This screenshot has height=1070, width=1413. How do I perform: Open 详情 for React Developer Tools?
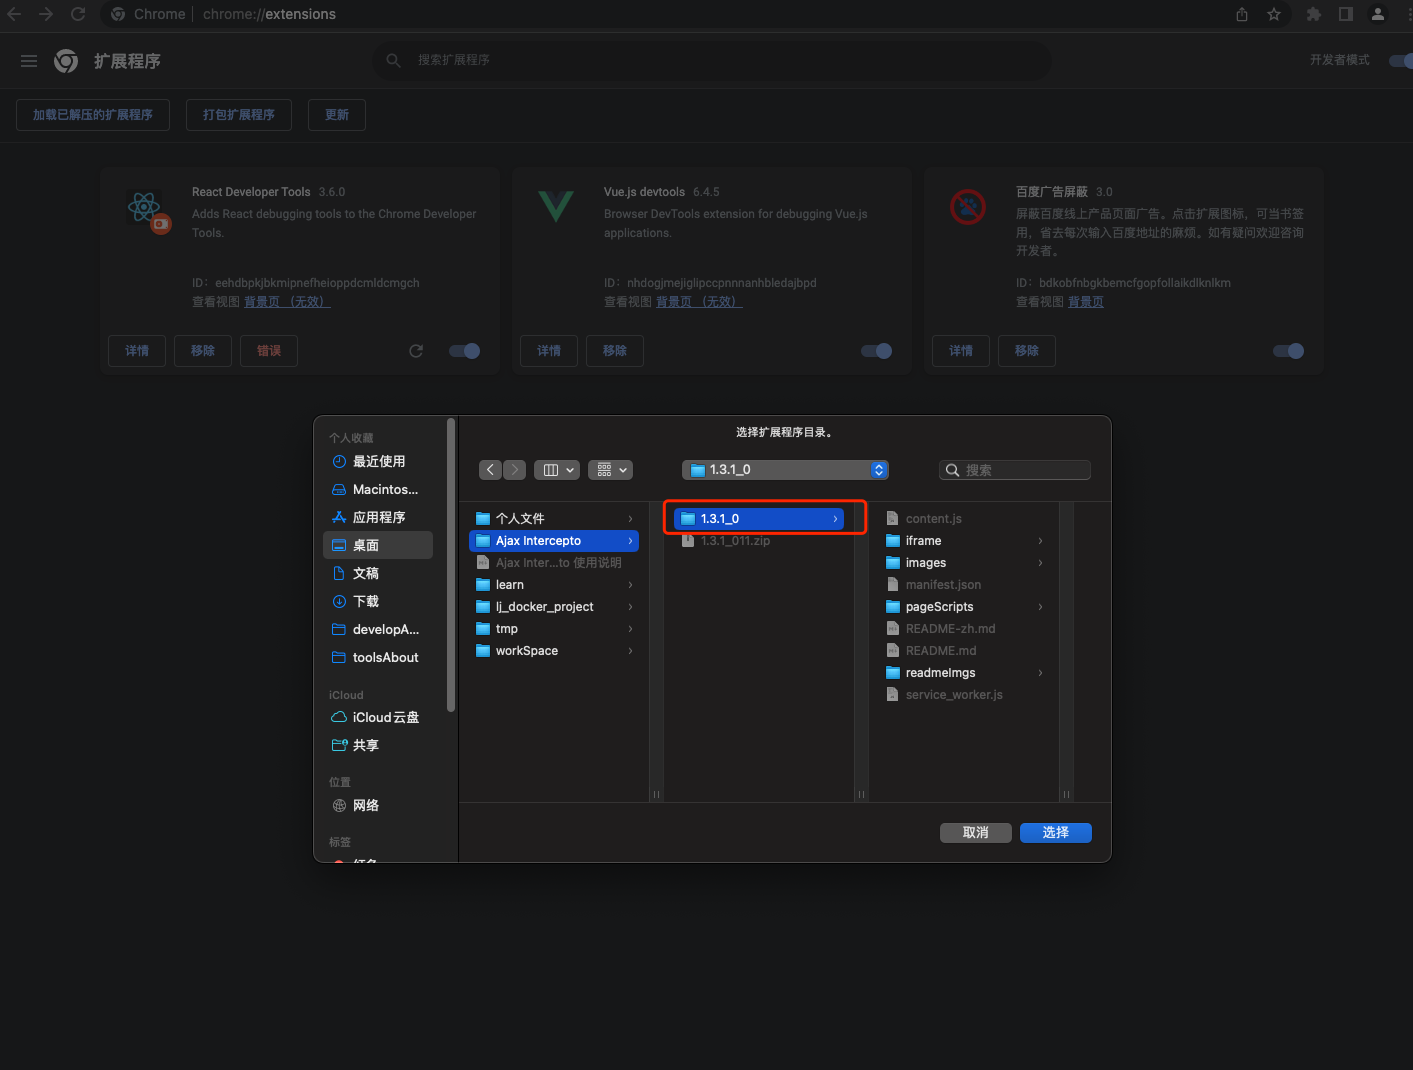pos(137,351)
